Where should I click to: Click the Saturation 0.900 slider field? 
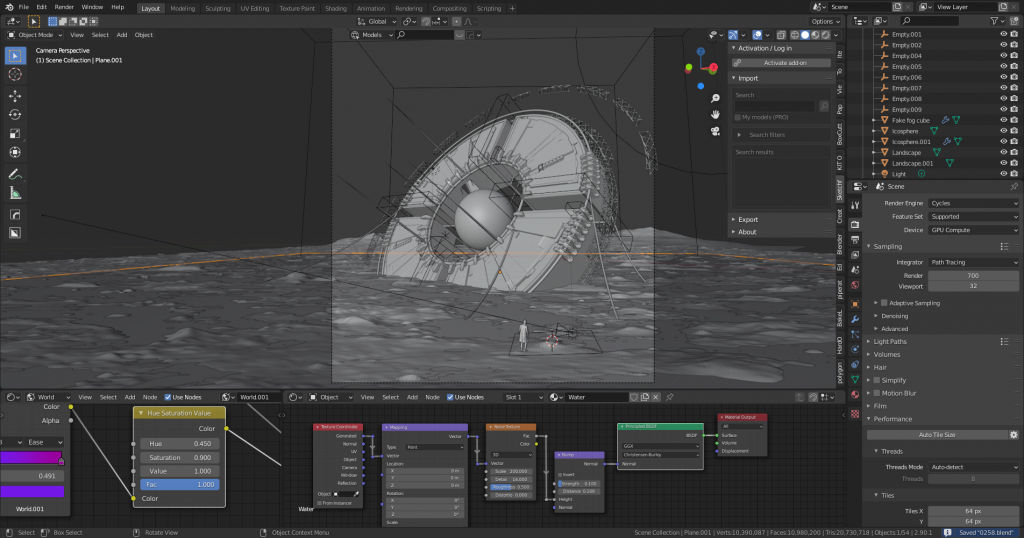179,457
